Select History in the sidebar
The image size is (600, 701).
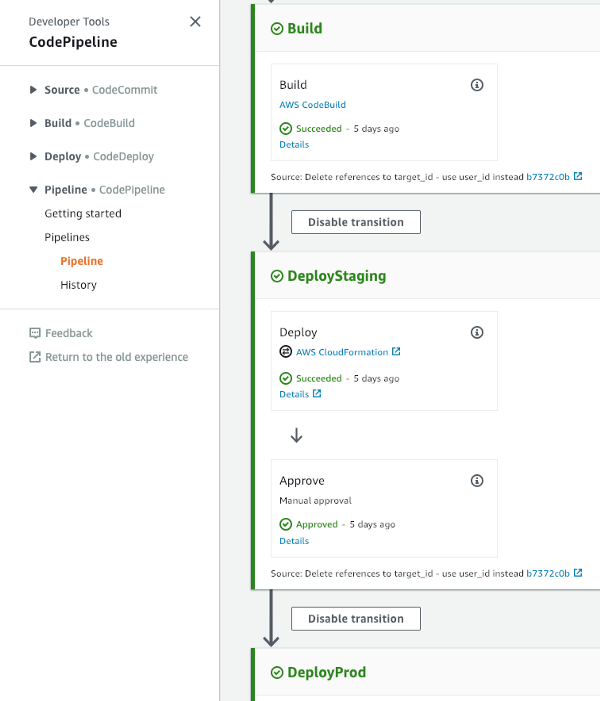pyautogui.click(x=78, y=285)
